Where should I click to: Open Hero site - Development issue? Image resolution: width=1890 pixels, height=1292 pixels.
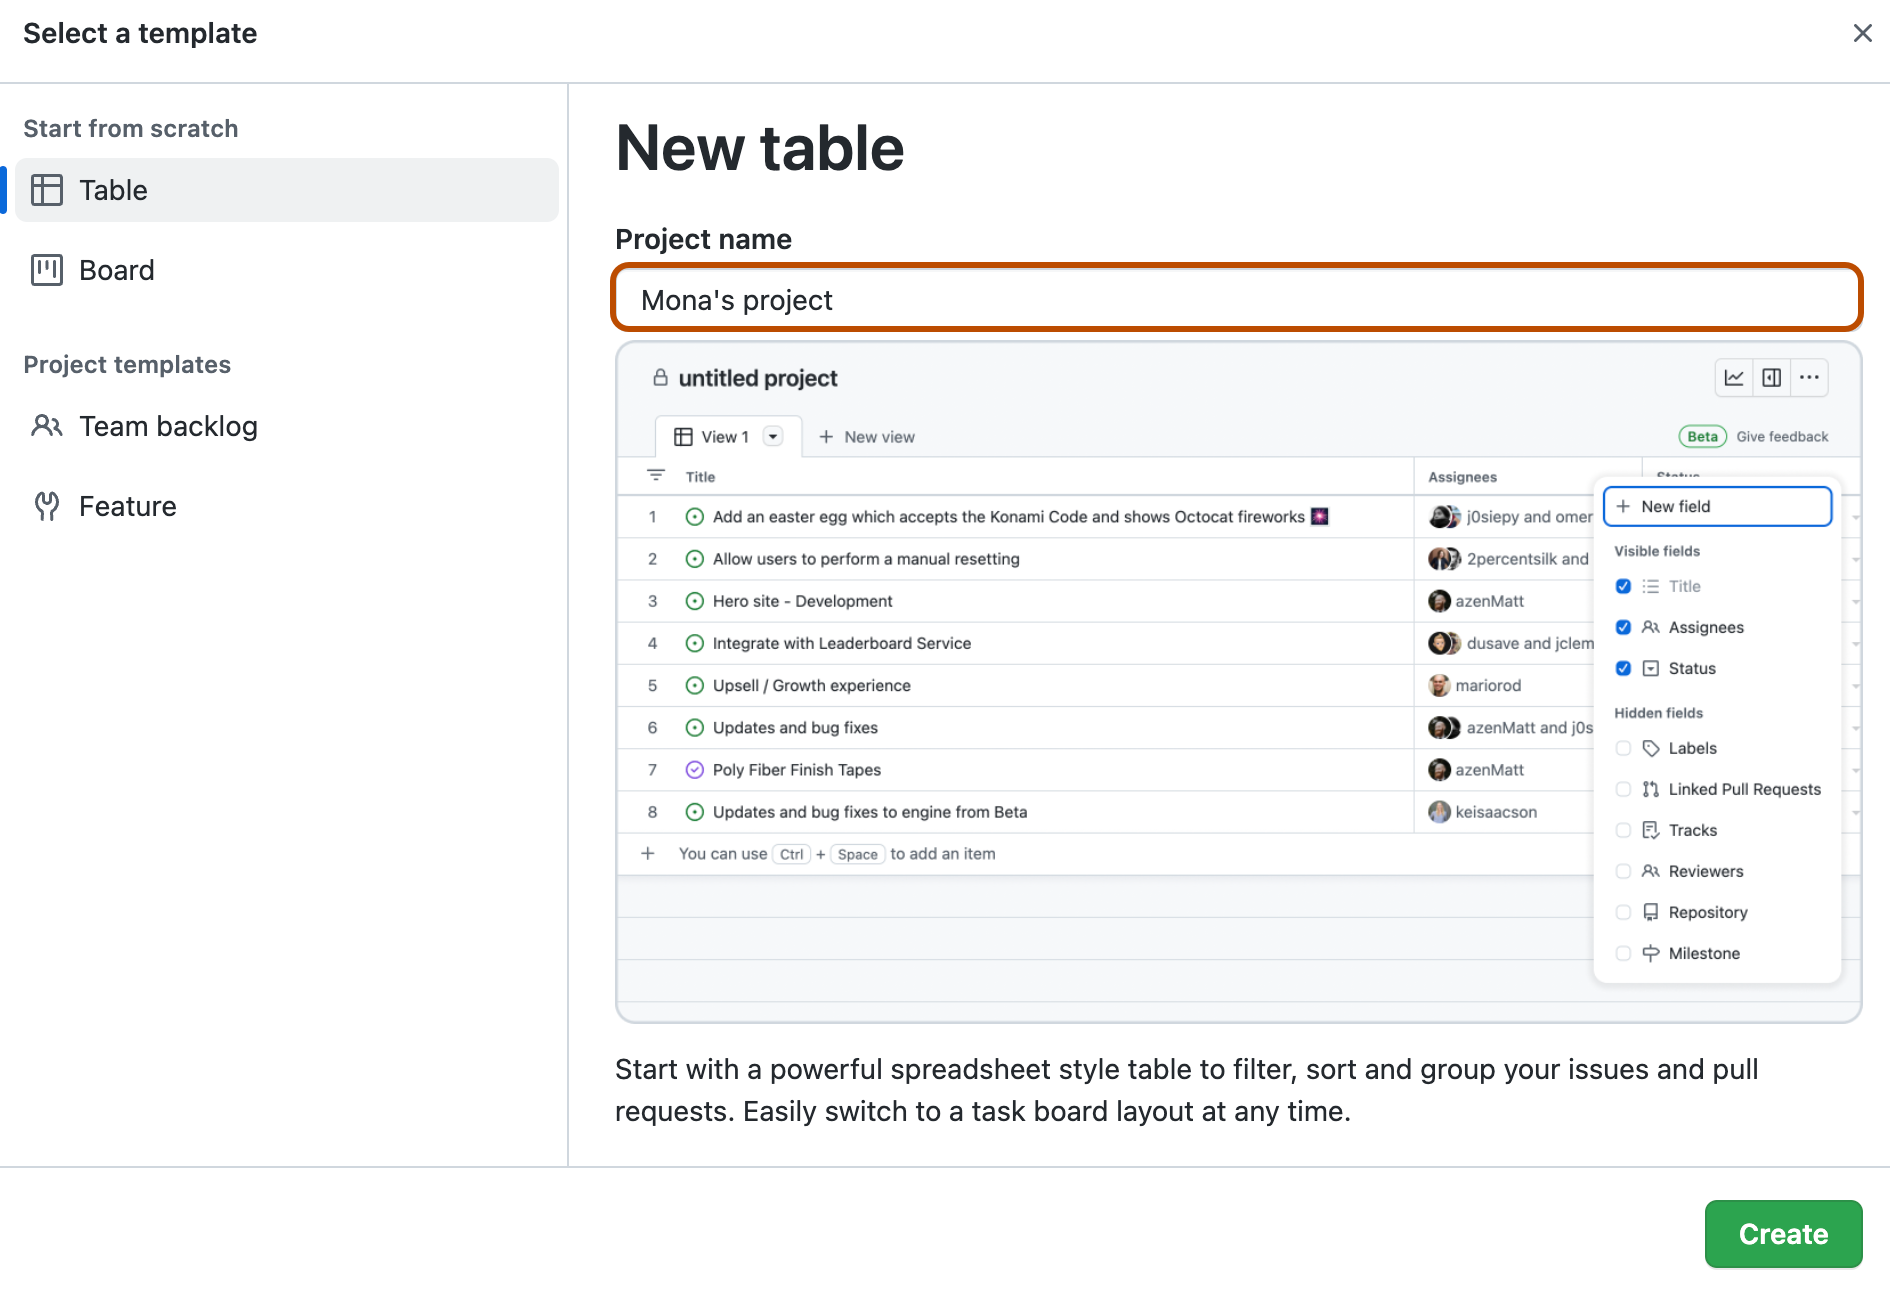tap(802, 601)
